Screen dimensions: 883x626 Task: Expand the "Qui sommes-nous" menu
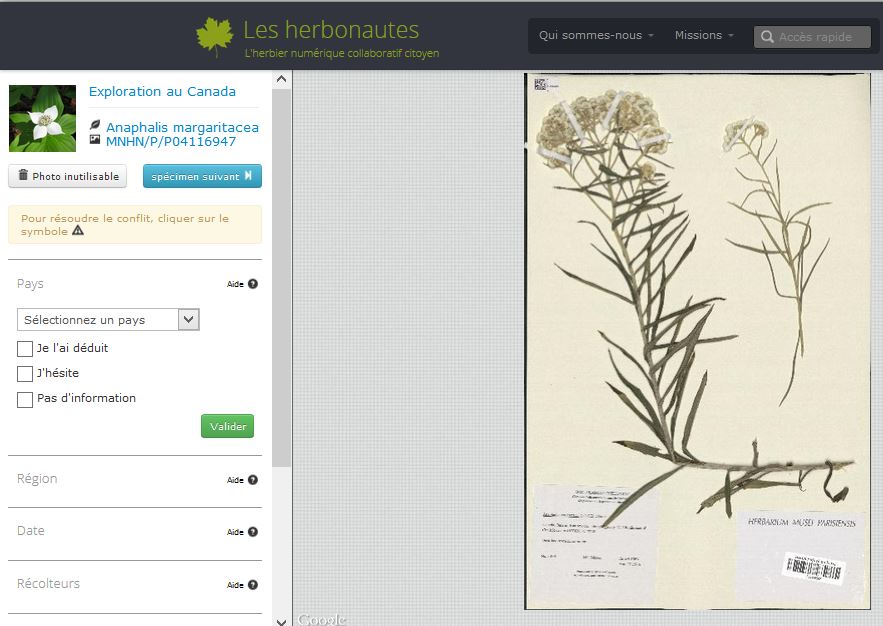point(596,35)
